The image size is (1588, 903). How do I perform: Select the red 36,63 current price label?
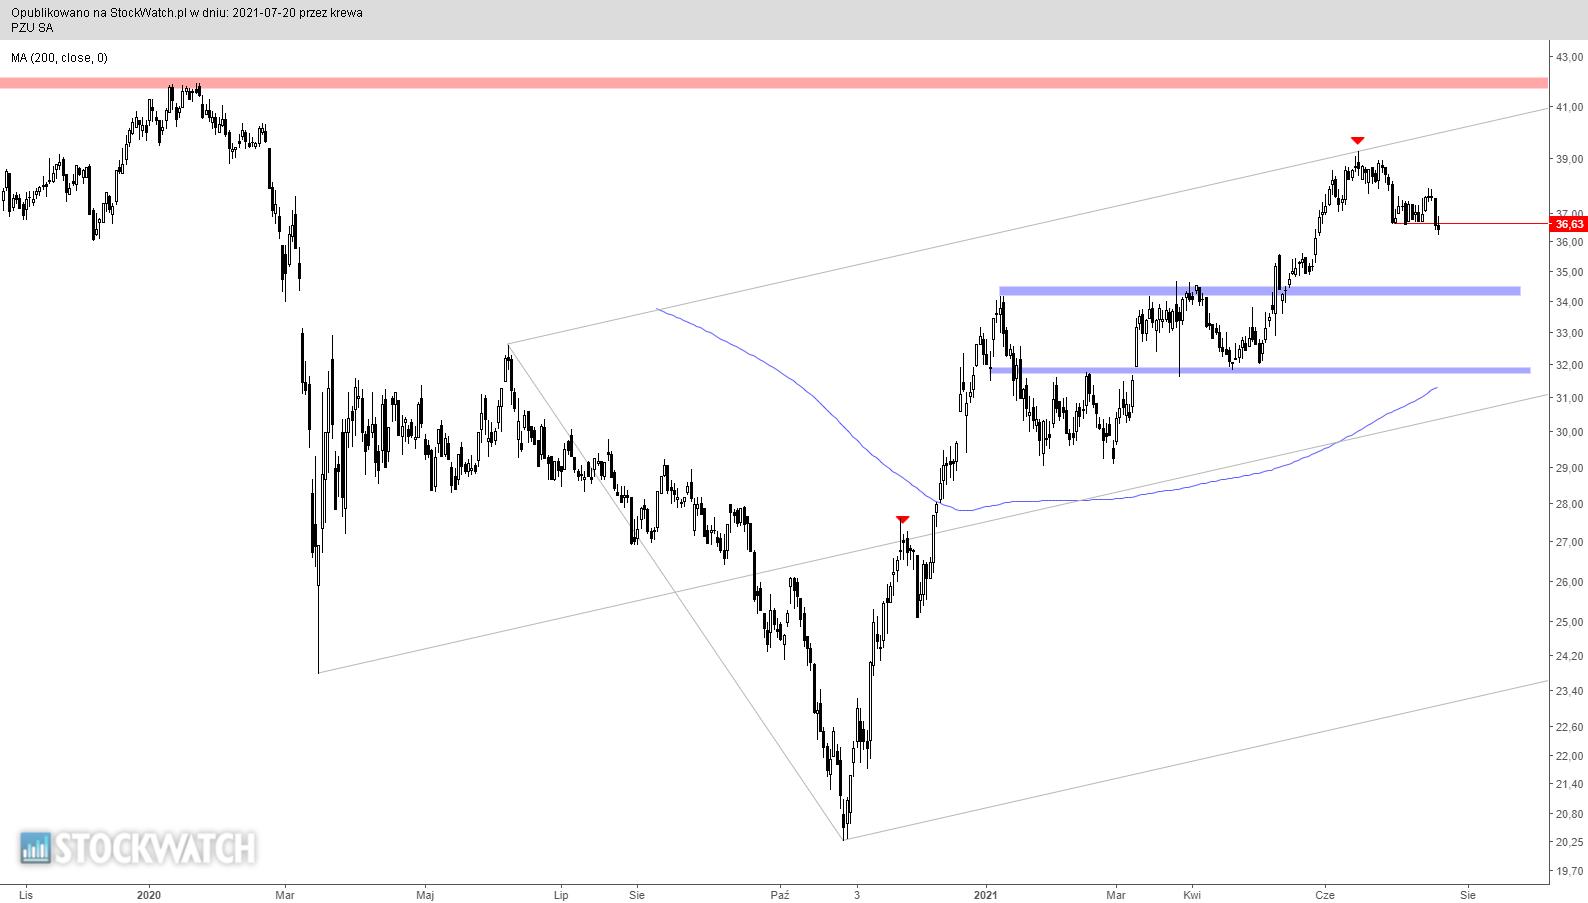pyautogui.click(x=1570, y=224)
